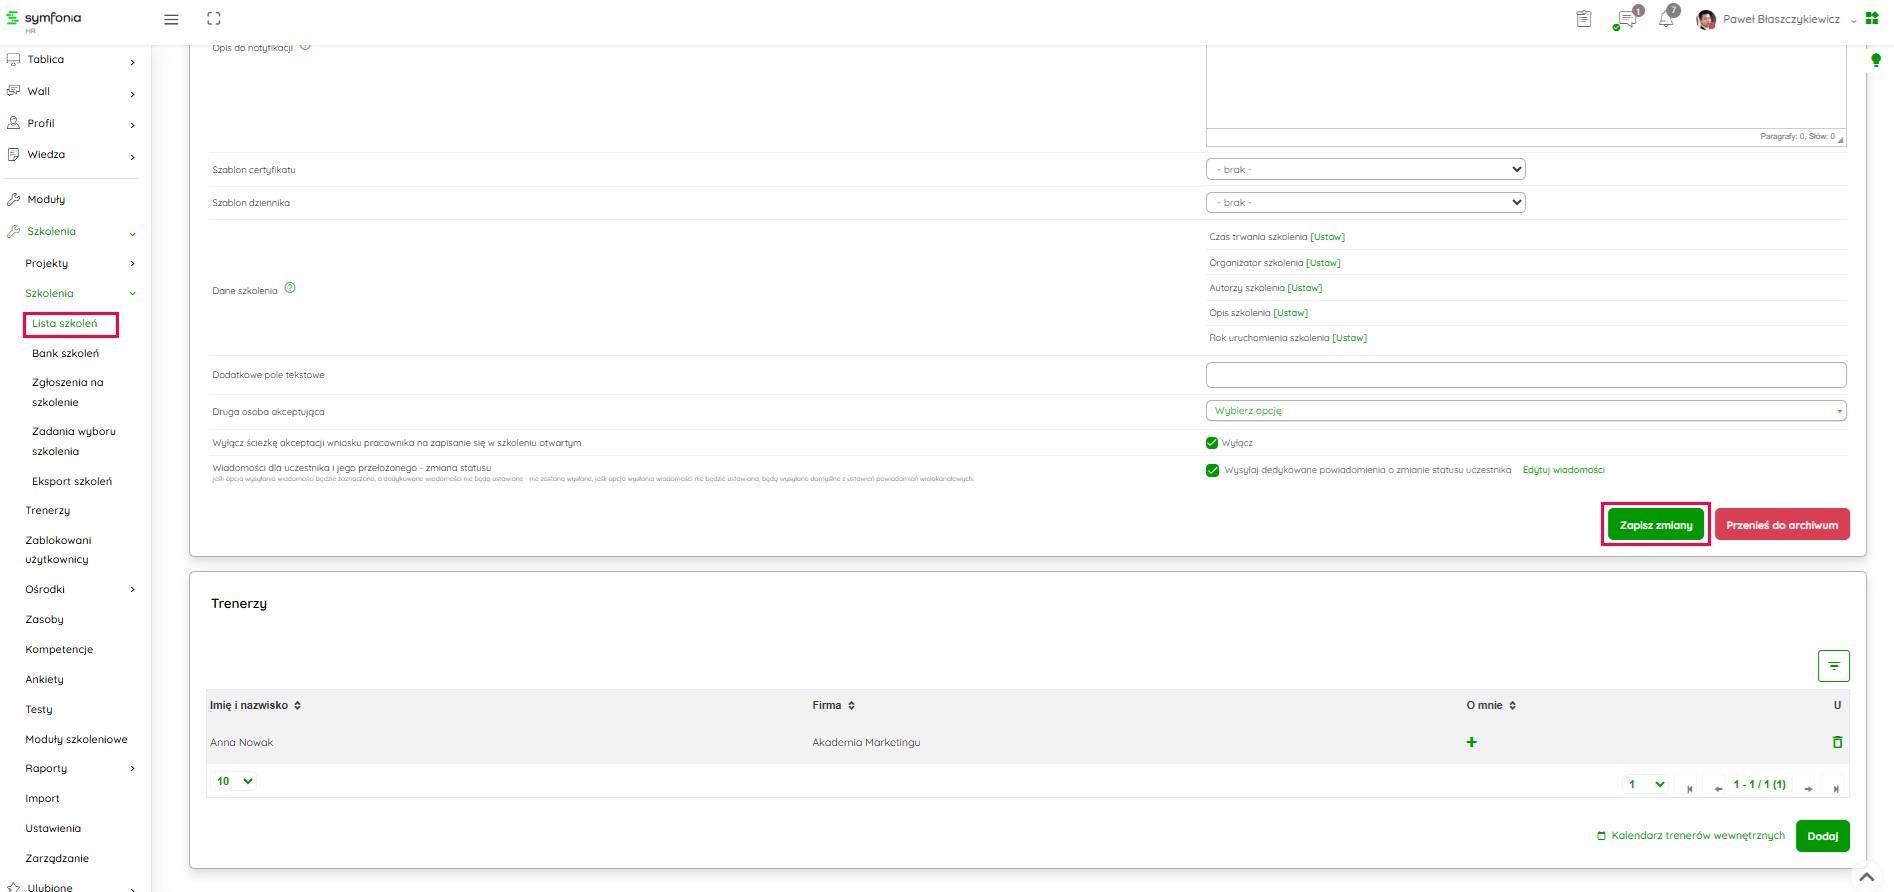1894x892 pixels.
Task: Click the Przenieś do archiwum button
Action: tap(1781, 525)
